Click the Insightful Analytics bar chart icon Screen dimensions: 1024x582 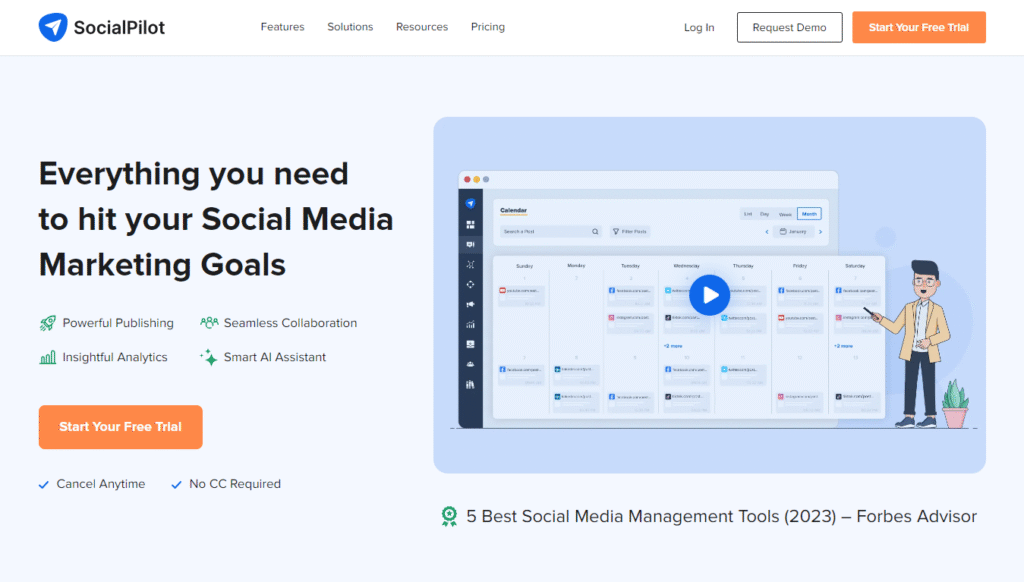click(x=48, y=357)
